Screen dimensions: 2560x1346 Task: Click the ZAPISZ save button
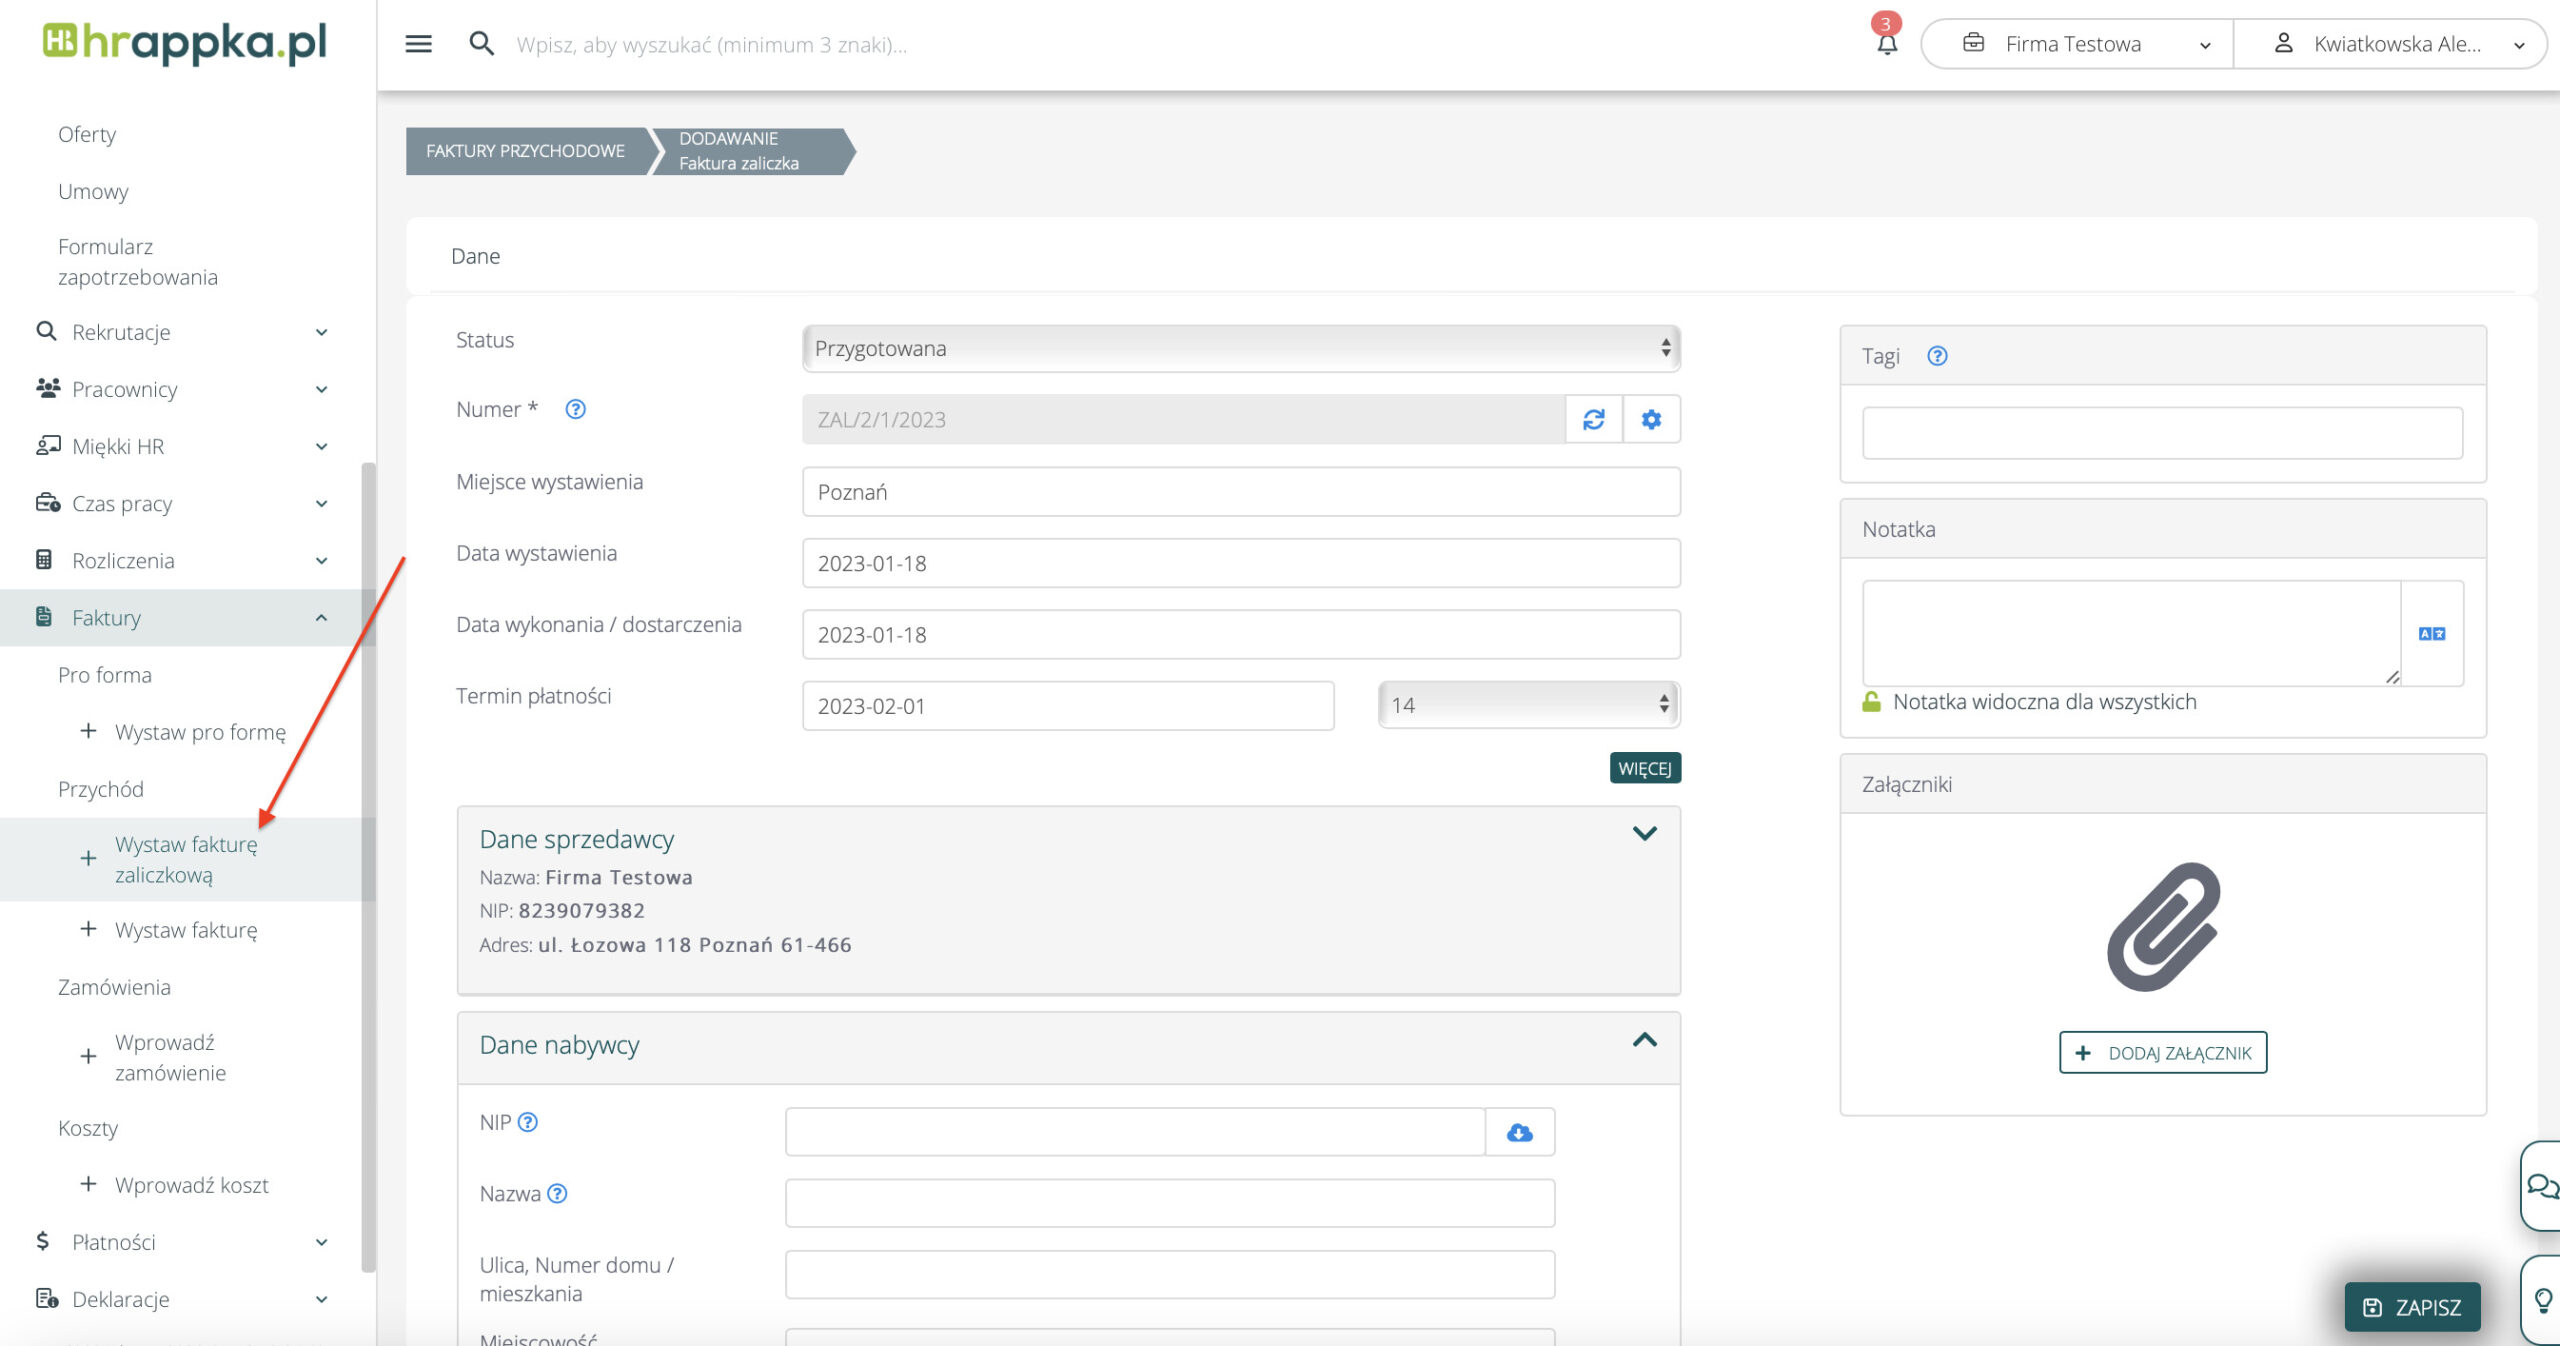(x=2412, y=1307)
